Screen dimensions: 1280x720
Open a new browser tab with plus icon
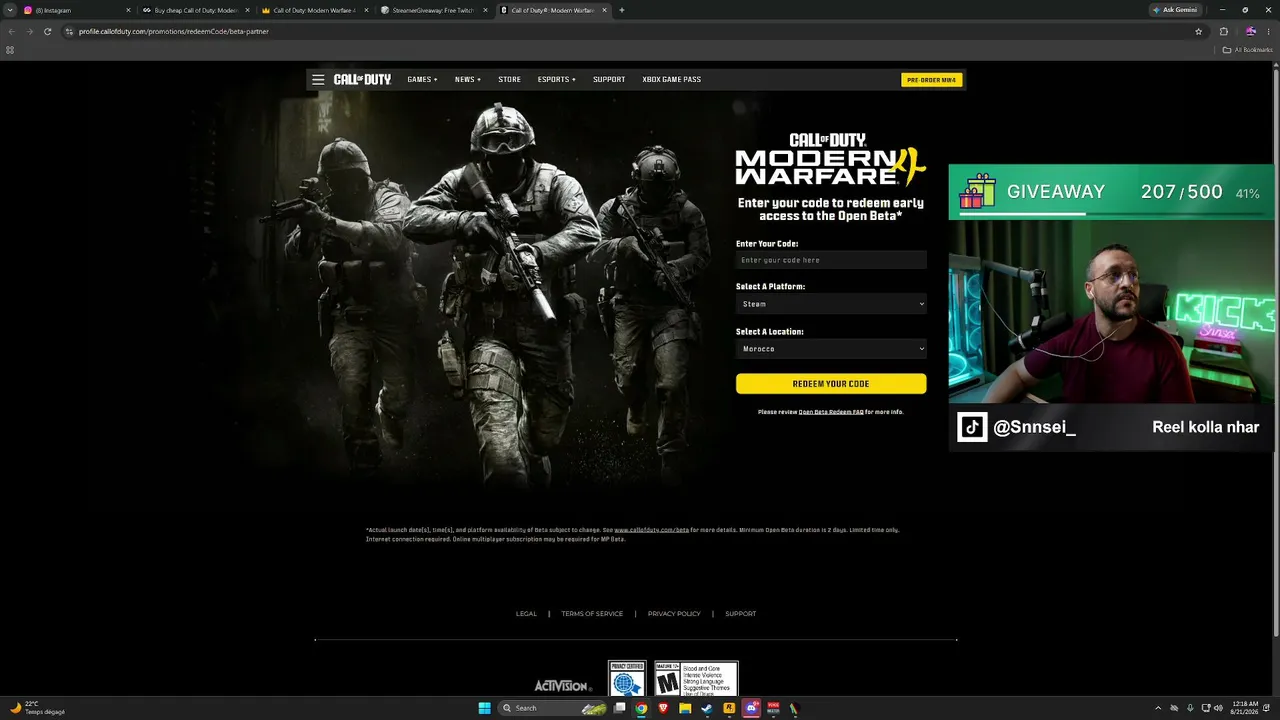point(622,10)
